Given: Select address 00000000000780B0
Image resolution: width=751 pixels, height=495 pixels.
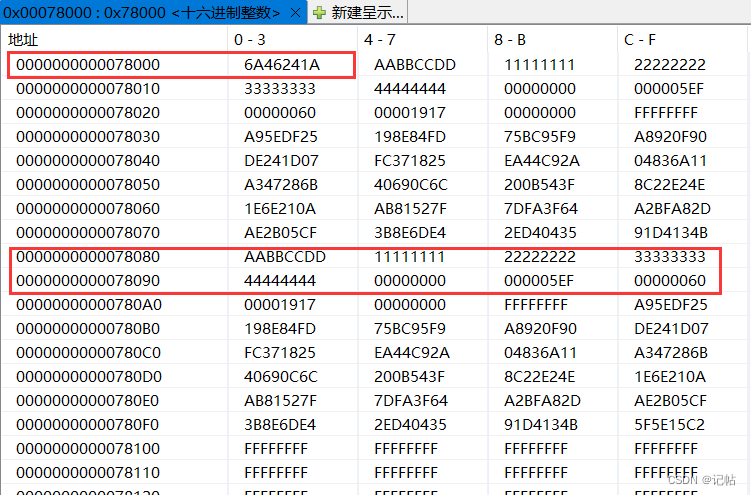Looking at the screenshot, I should [x=88, y=328].
